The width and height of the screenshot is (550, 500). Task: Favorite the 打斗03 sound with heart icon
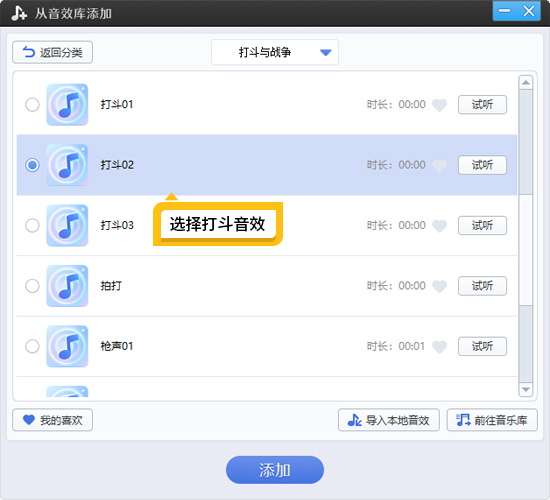pos(439,225)
